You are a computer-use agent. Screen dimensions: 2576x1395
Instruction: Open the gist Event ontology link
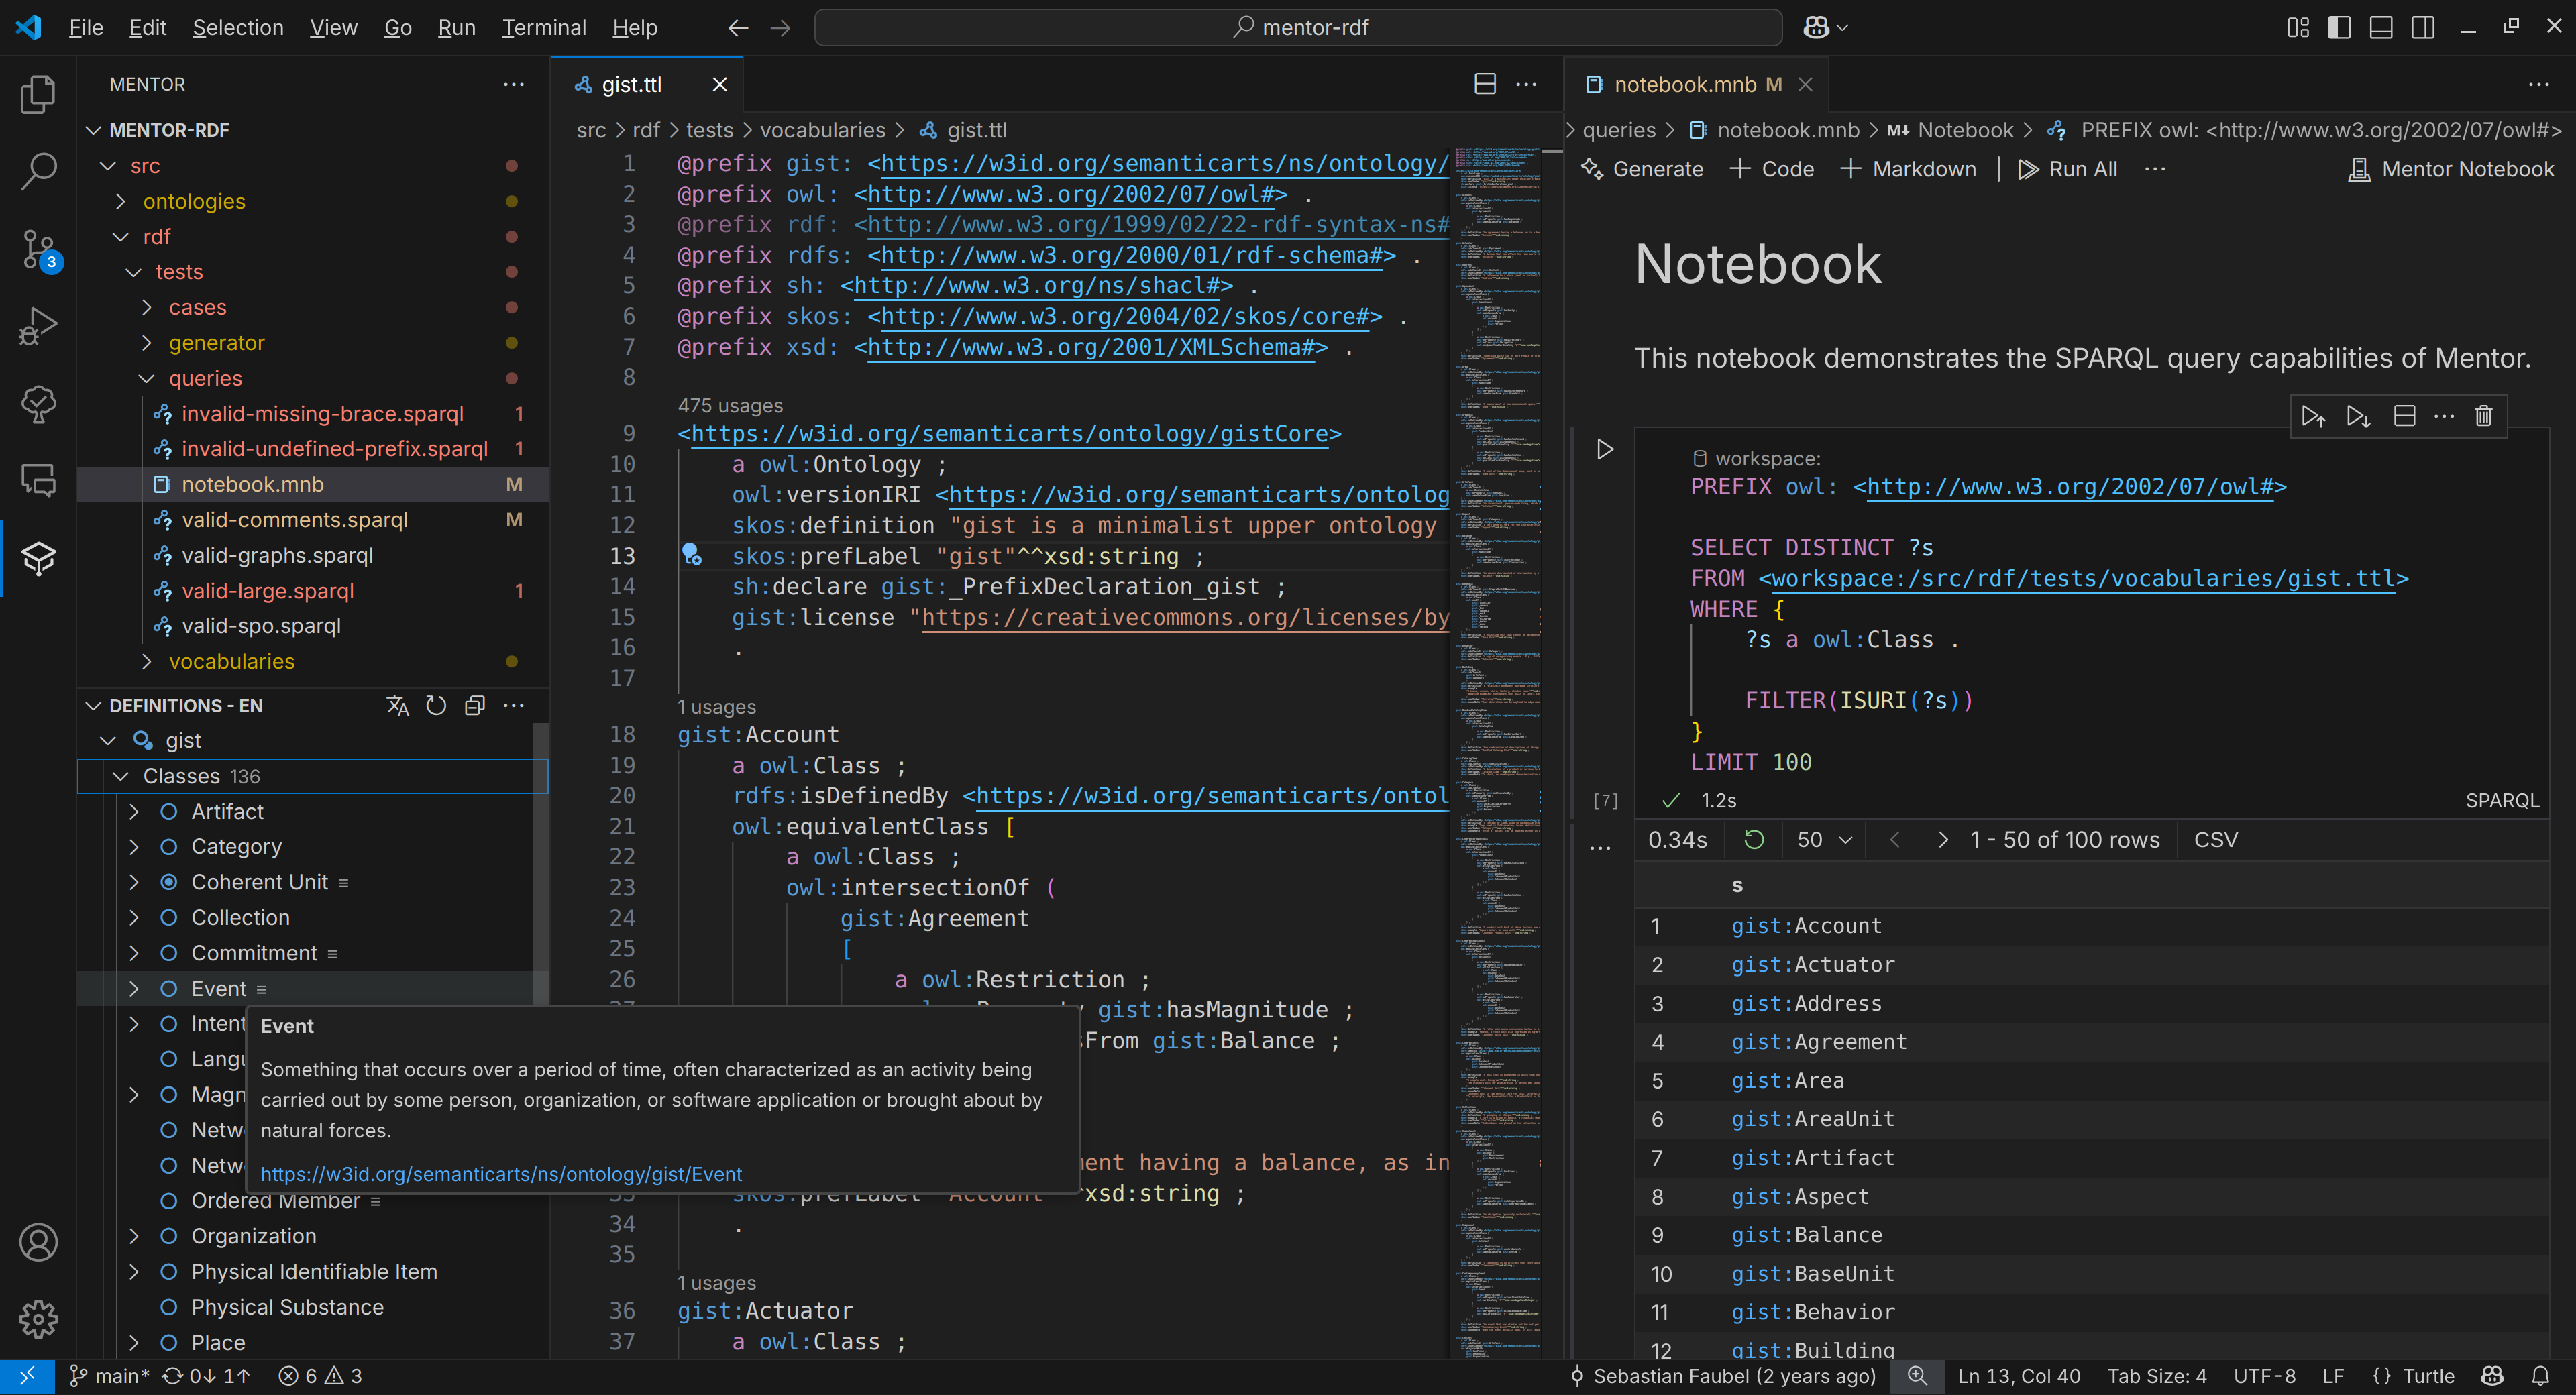pos(501,1174)
